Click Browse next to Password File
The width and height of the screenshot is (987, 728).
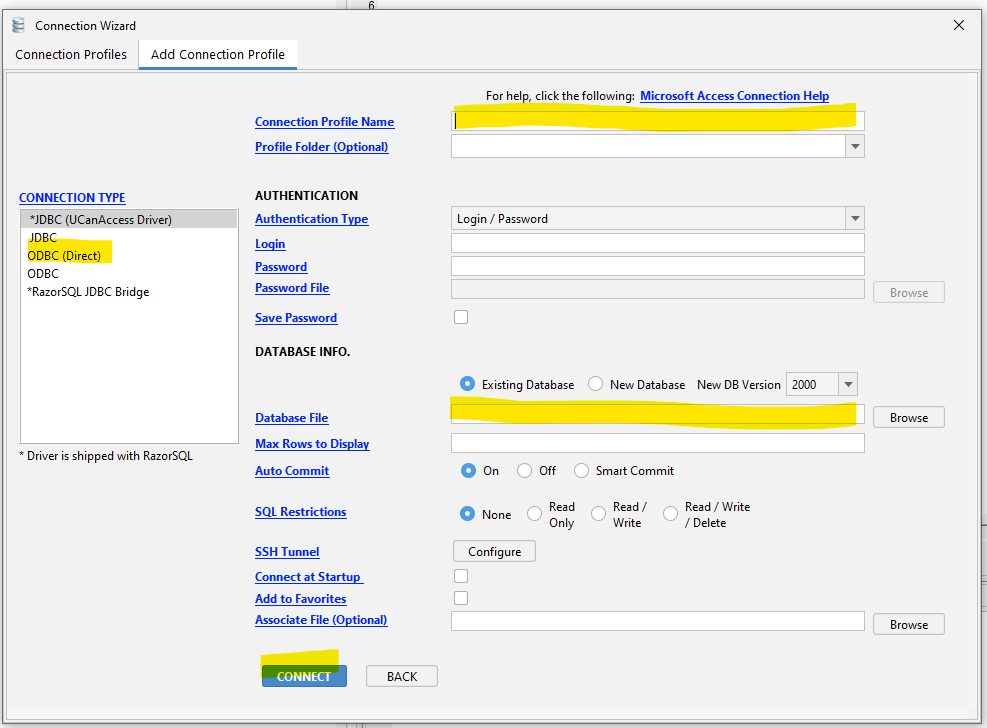[909, 293]
